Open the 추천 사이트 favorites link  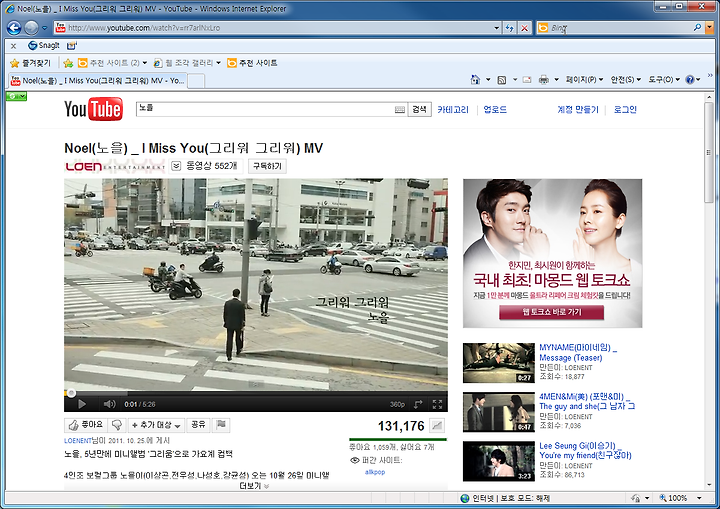click(252, 63)
